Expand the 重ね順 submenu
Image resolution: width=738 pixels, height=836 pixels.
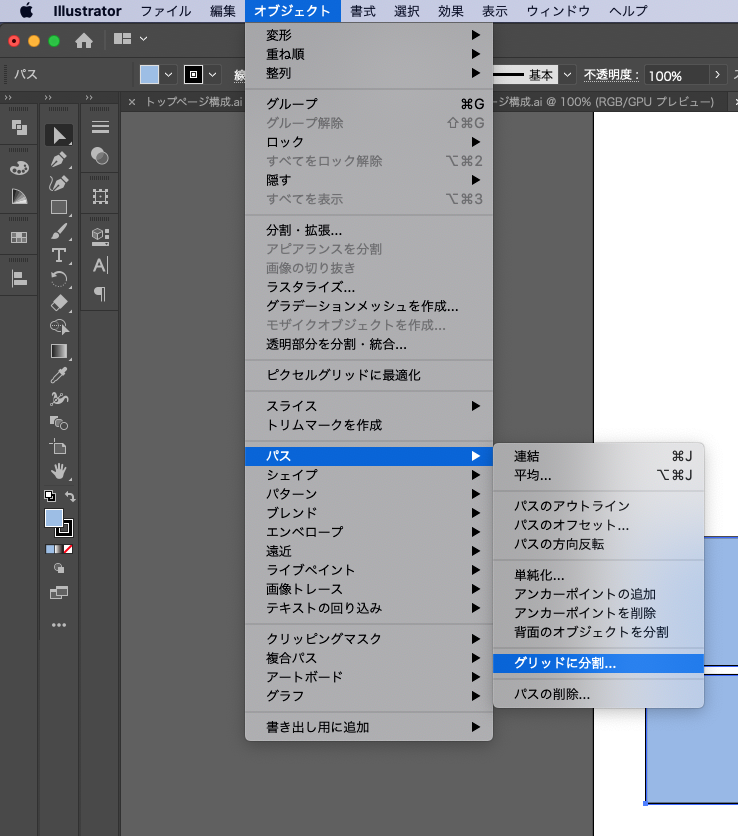368,54
